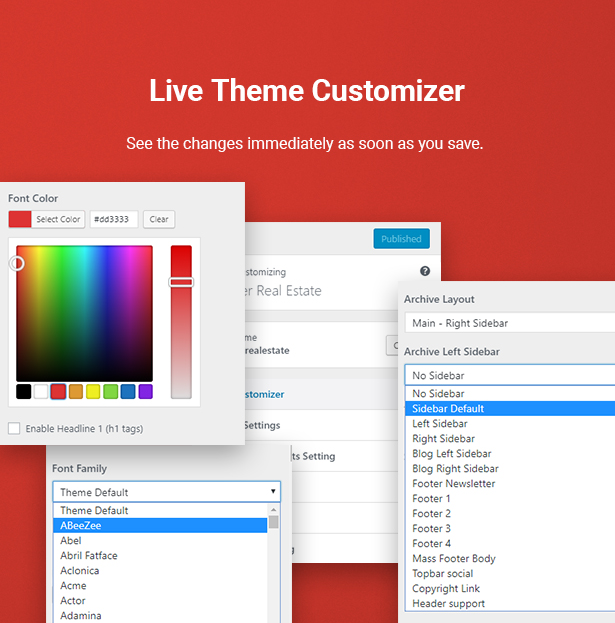This screenshot has width=615, height=623.
Task: Select Footer 3 option
Action: pos(510,528)
